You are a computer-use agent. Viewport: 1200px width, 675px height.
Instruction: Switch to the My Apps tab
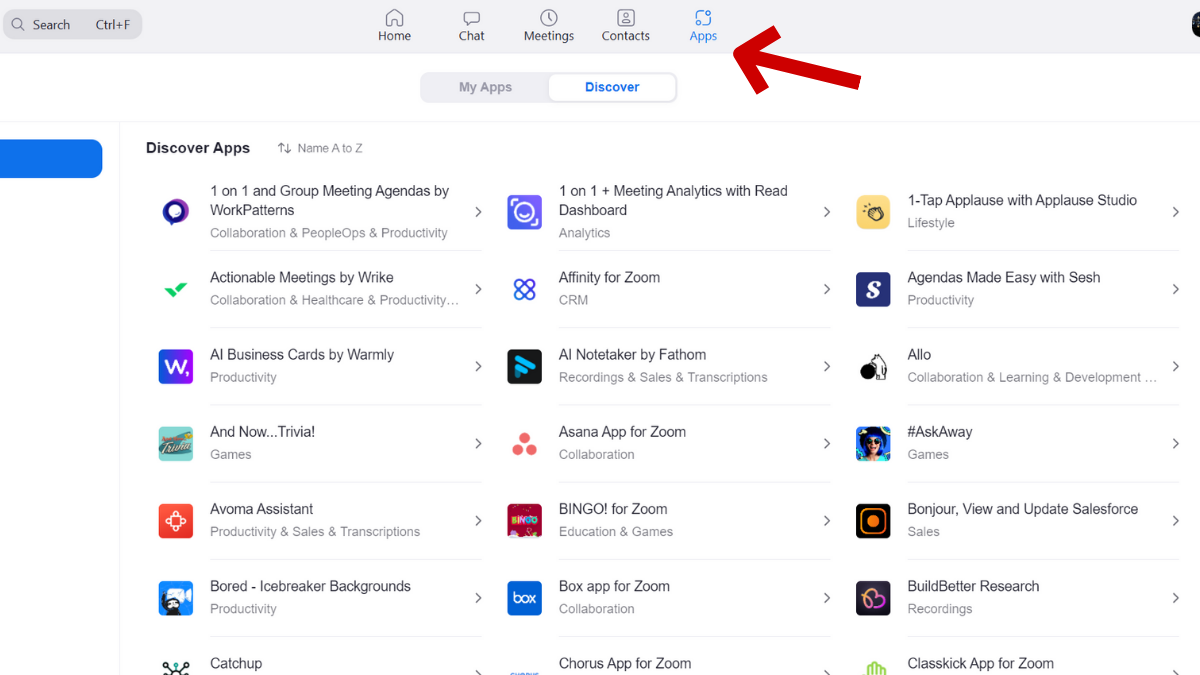pyautogui.click(x=484, y=87)
